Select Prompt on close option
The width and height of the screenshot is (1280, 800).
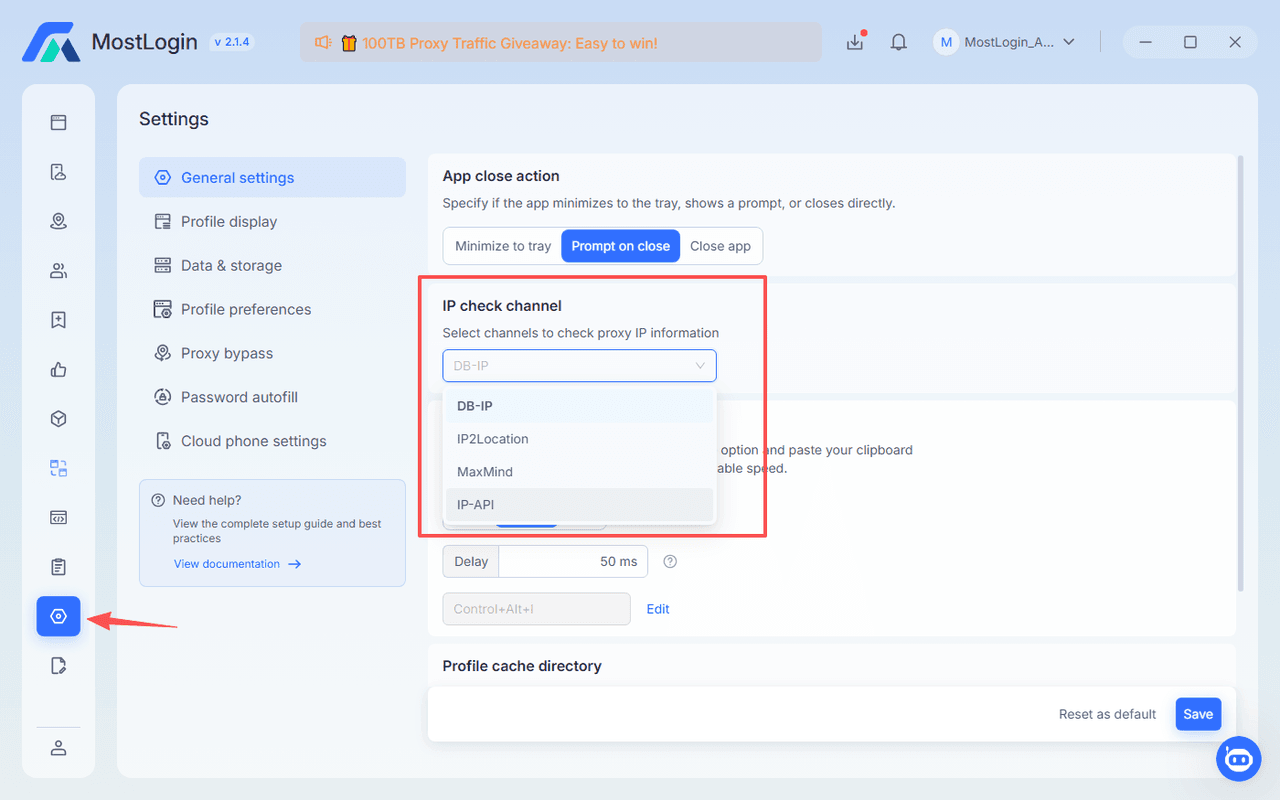point(621,246)
